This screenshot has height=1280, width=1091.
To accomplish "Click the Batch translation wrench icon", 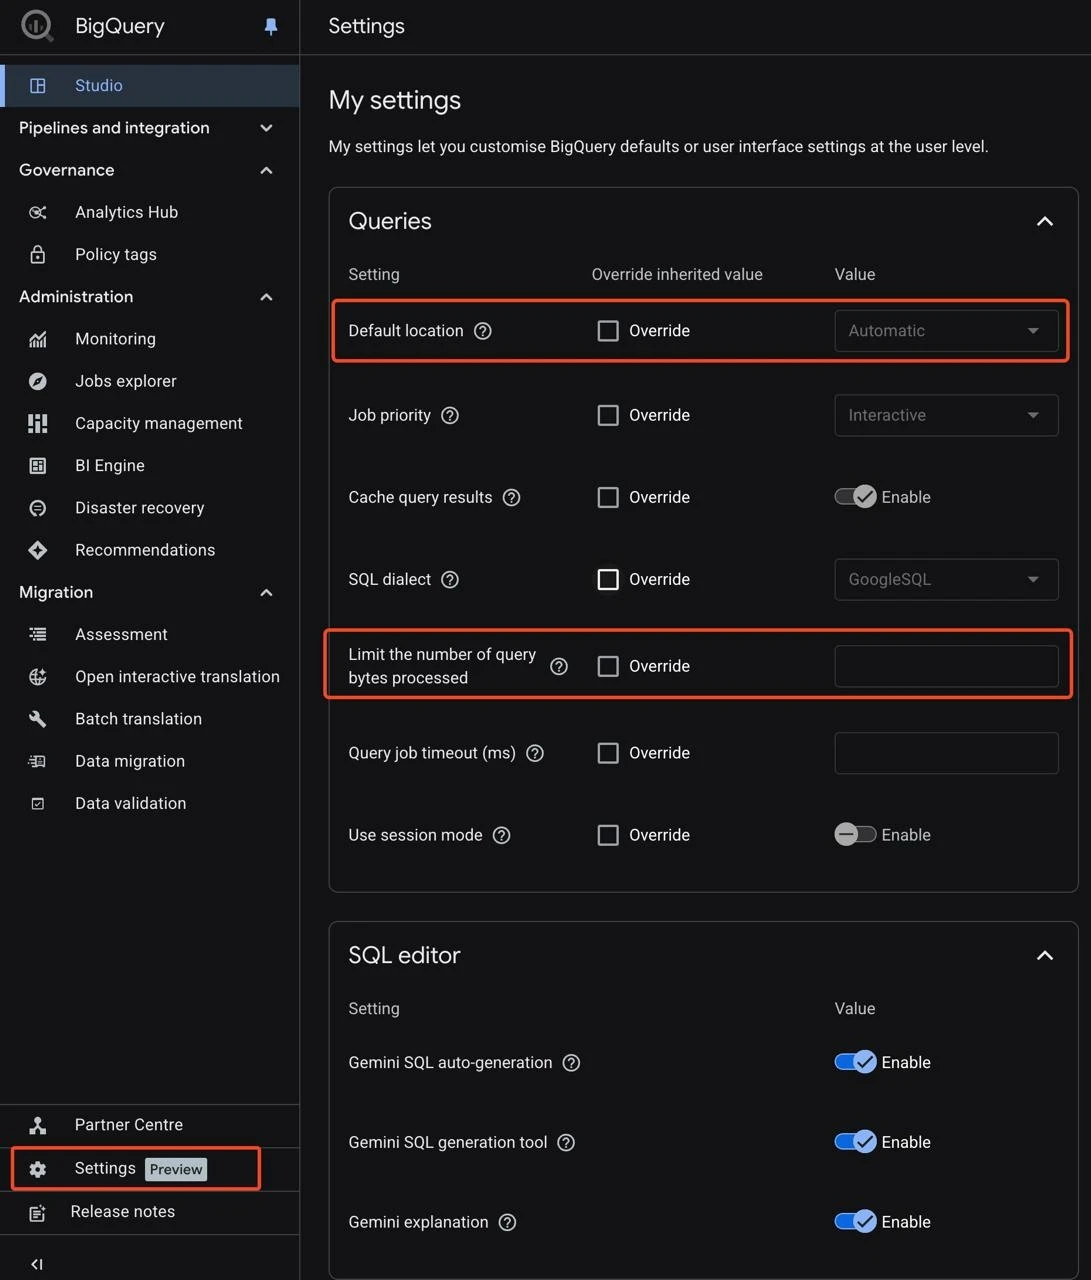I will (x=38, y=719).
